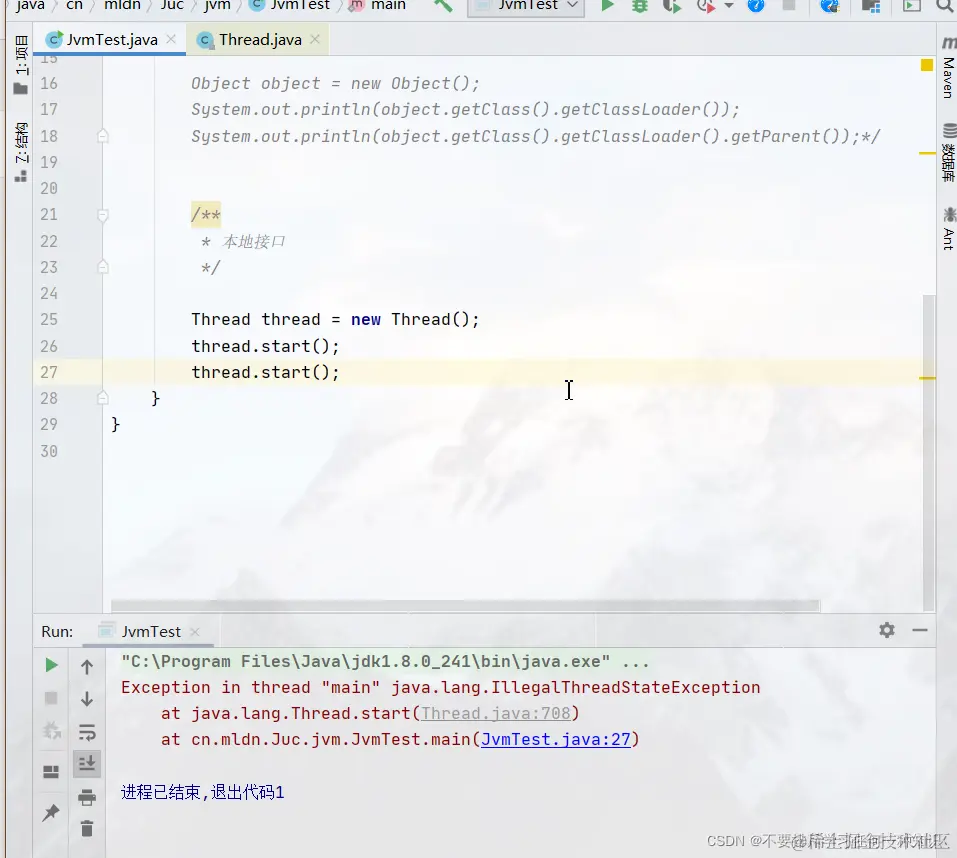The image size is (957, 858).
Task: Open the 数据库 database tool window
Action: pyautogui.click(x=948, y=153)
